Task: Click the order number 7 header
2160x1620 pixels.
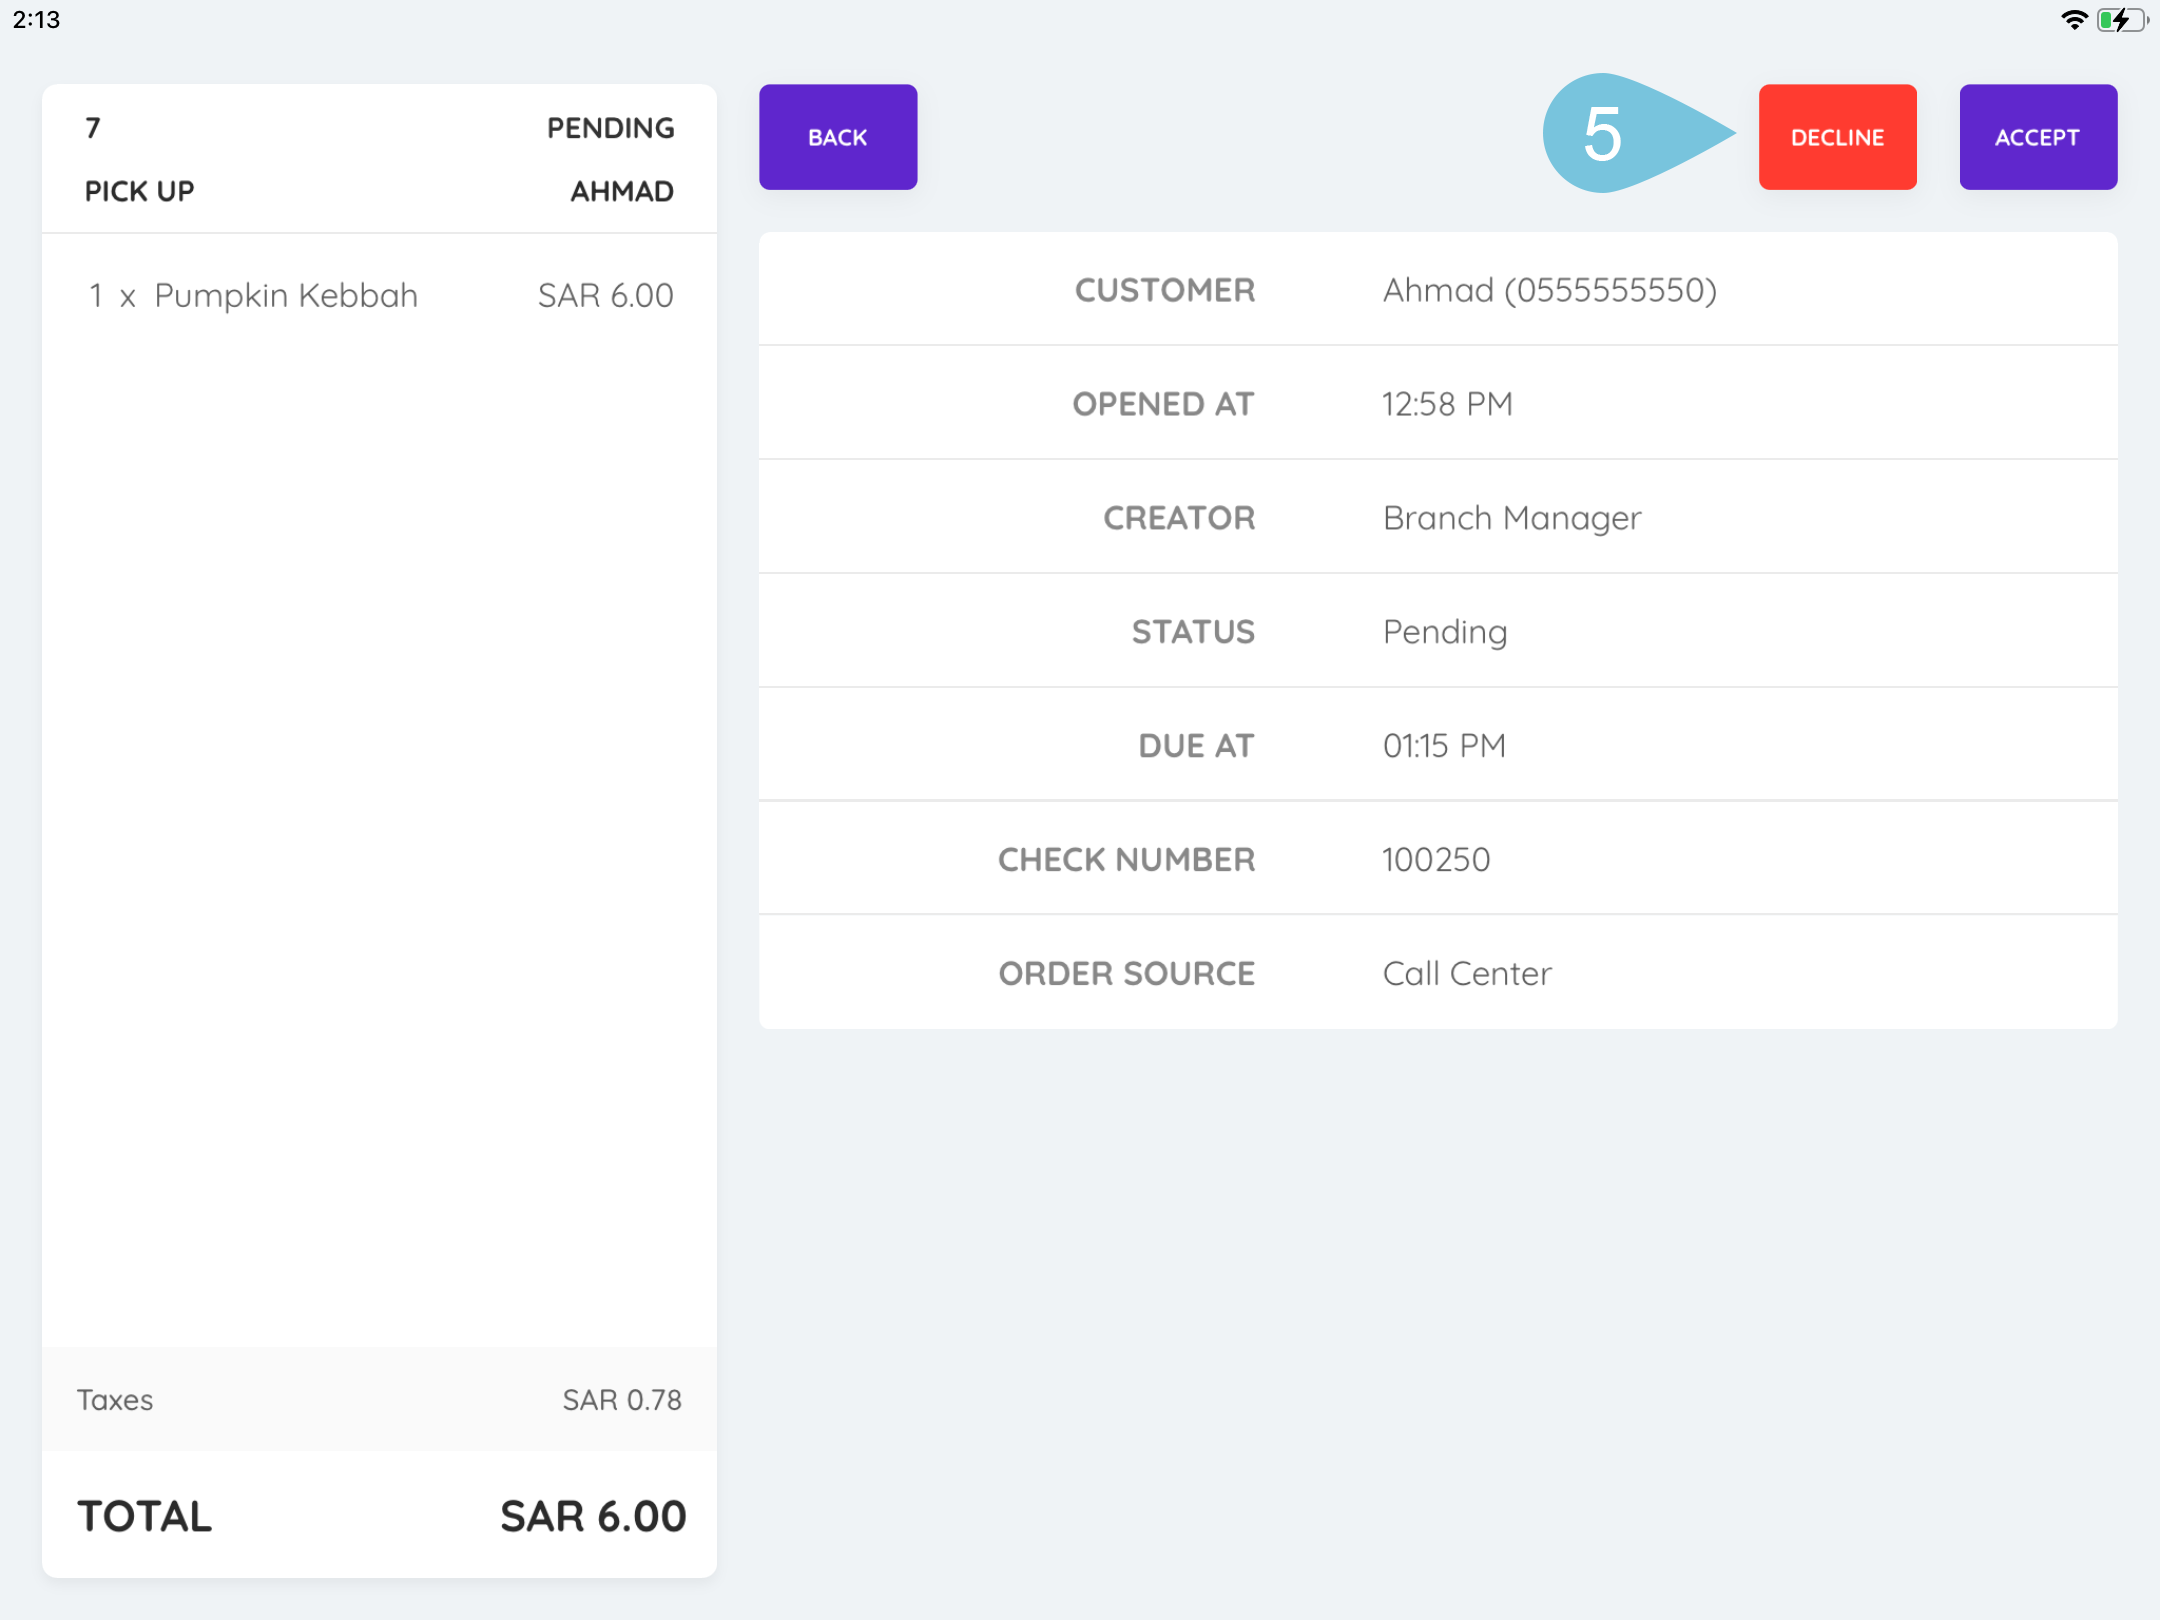Action: click(92, 127)
